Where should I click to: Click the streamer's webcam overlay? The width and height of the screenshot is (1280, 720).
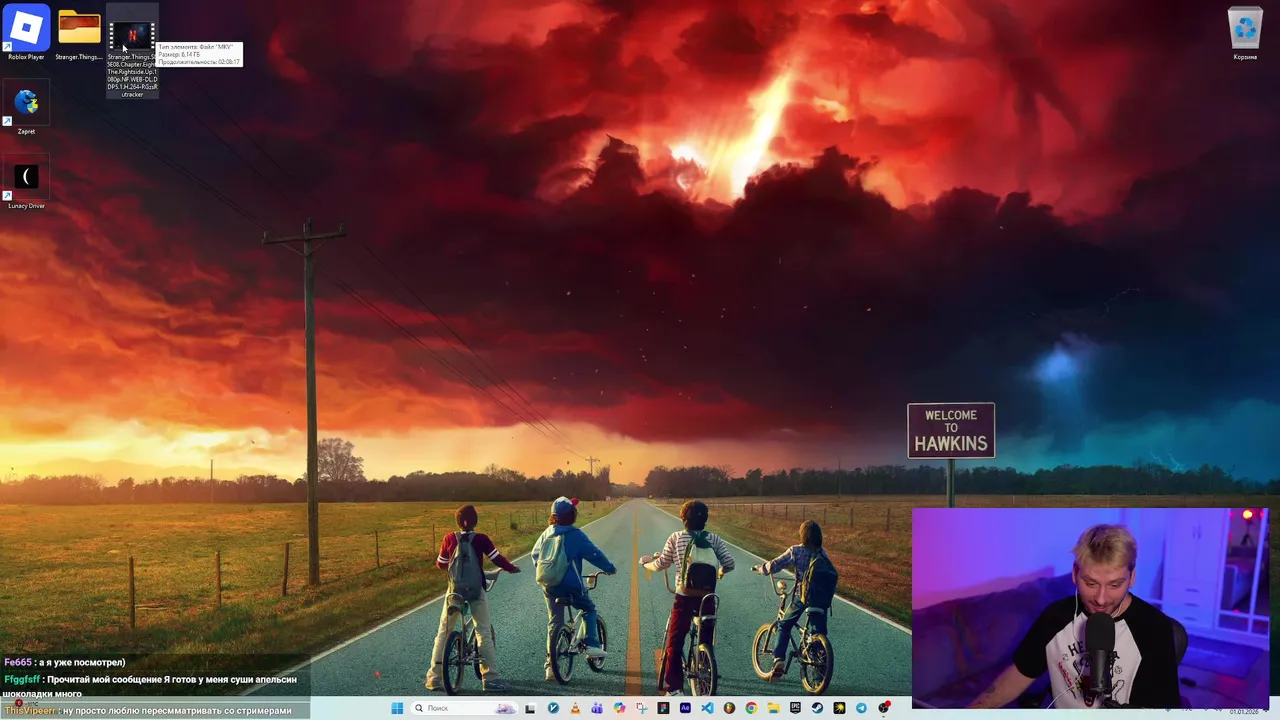pos(1091,608)
